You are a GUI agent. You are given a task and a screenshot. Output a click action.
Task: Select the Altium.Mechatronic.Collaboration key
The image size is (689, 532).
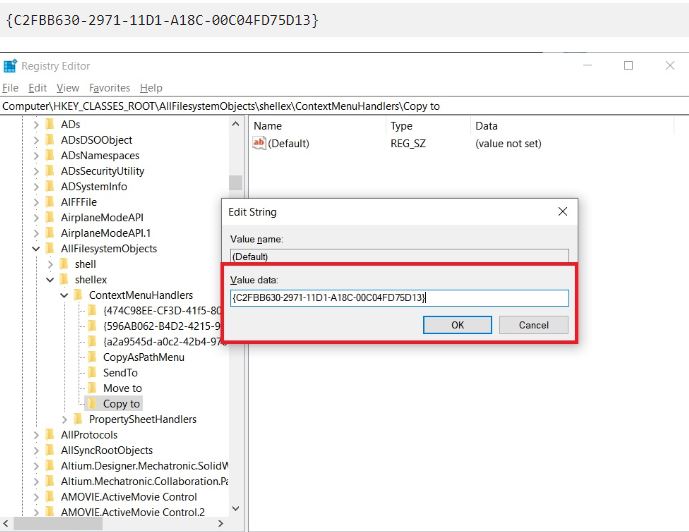(x=145, y=481)
